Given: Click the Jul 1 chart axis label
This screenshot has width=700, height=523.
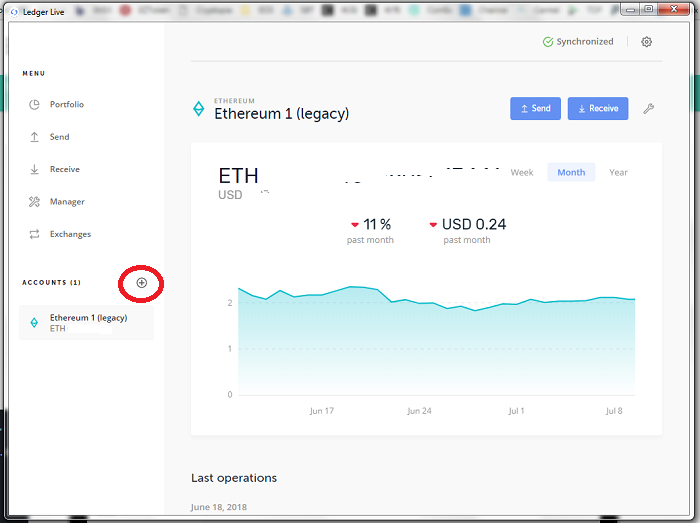Looking at the screenshot, I should [x=516, y=411].
